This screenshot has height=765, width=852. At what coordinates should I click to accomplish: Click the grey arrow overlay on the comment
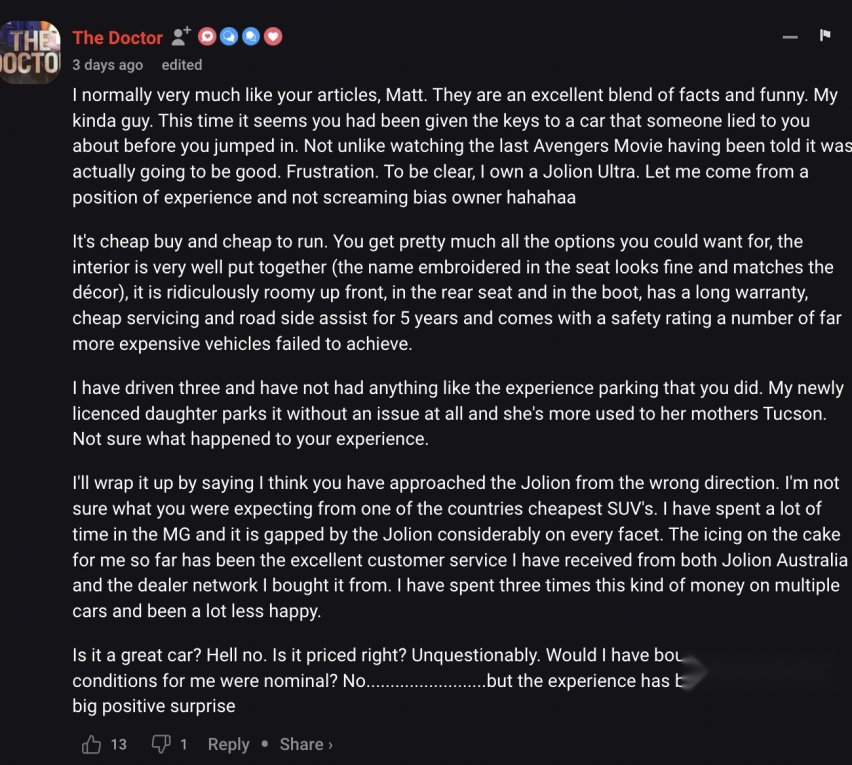pyautogui.click(x=693, y=672)
